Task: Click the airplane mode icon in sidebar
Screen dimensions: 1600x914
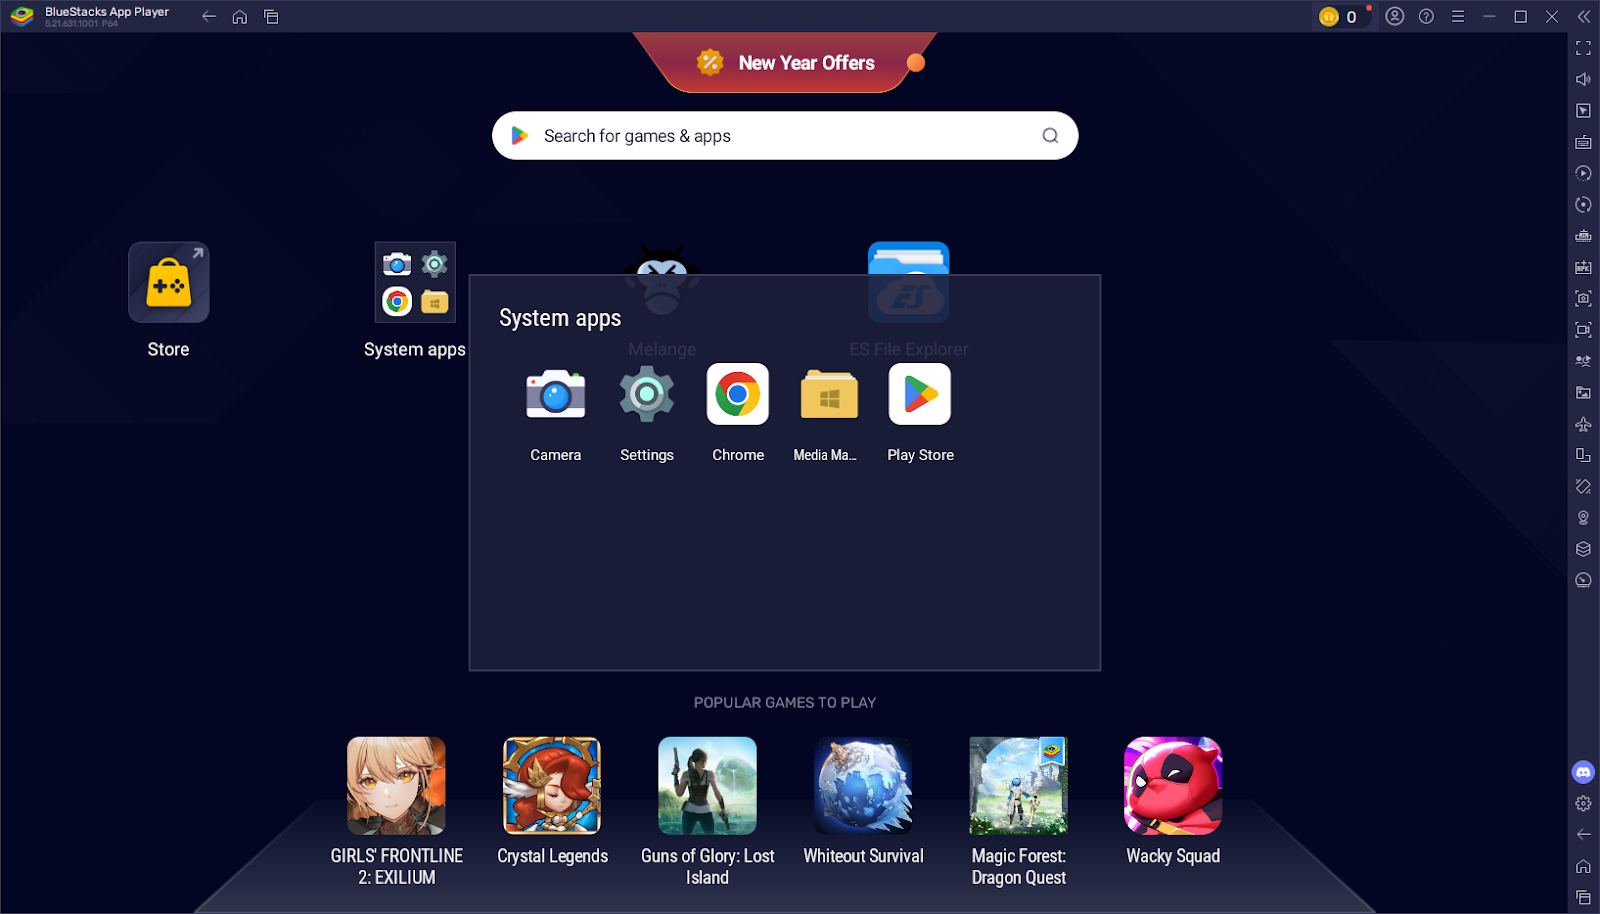Action: (x=1583, y=424)
